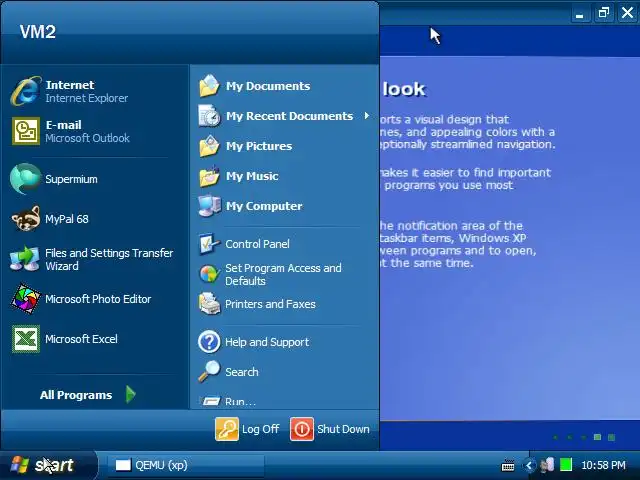Select the last green tour page square
Viewport: 640px width, 480px height.
pyautogui.click(x=611, y=438)
